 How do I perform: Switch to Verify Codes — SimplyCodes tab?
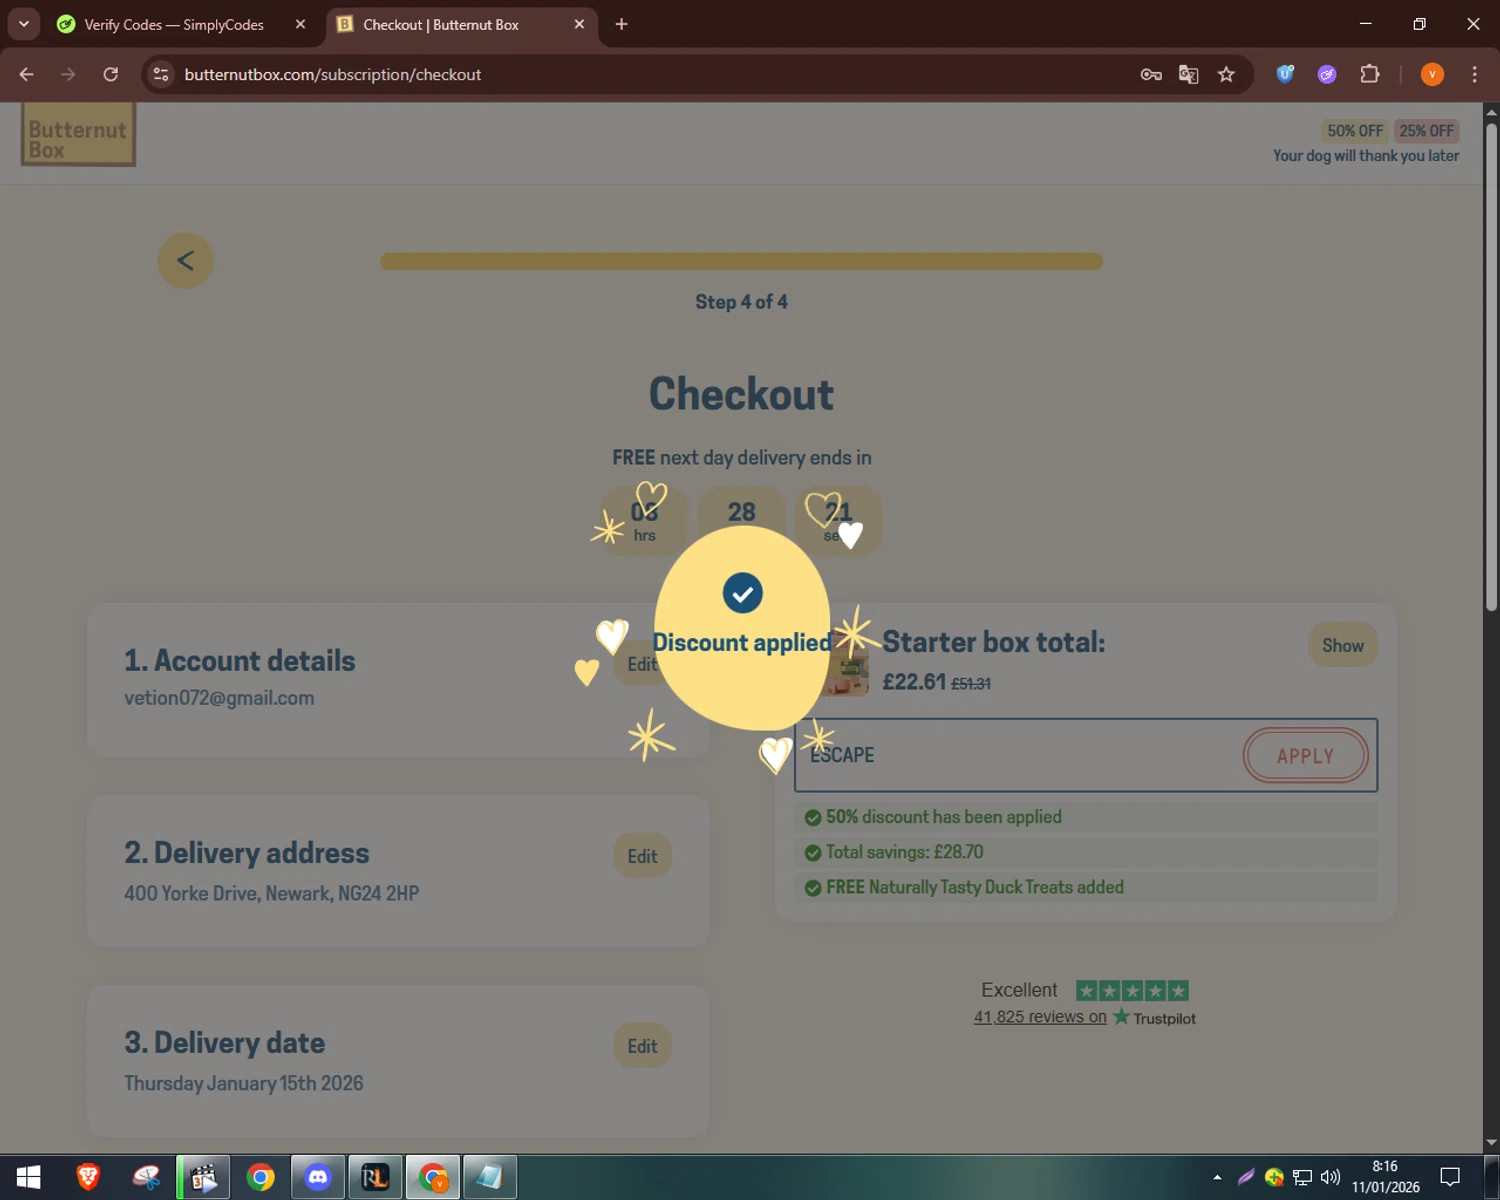[174, 24]
